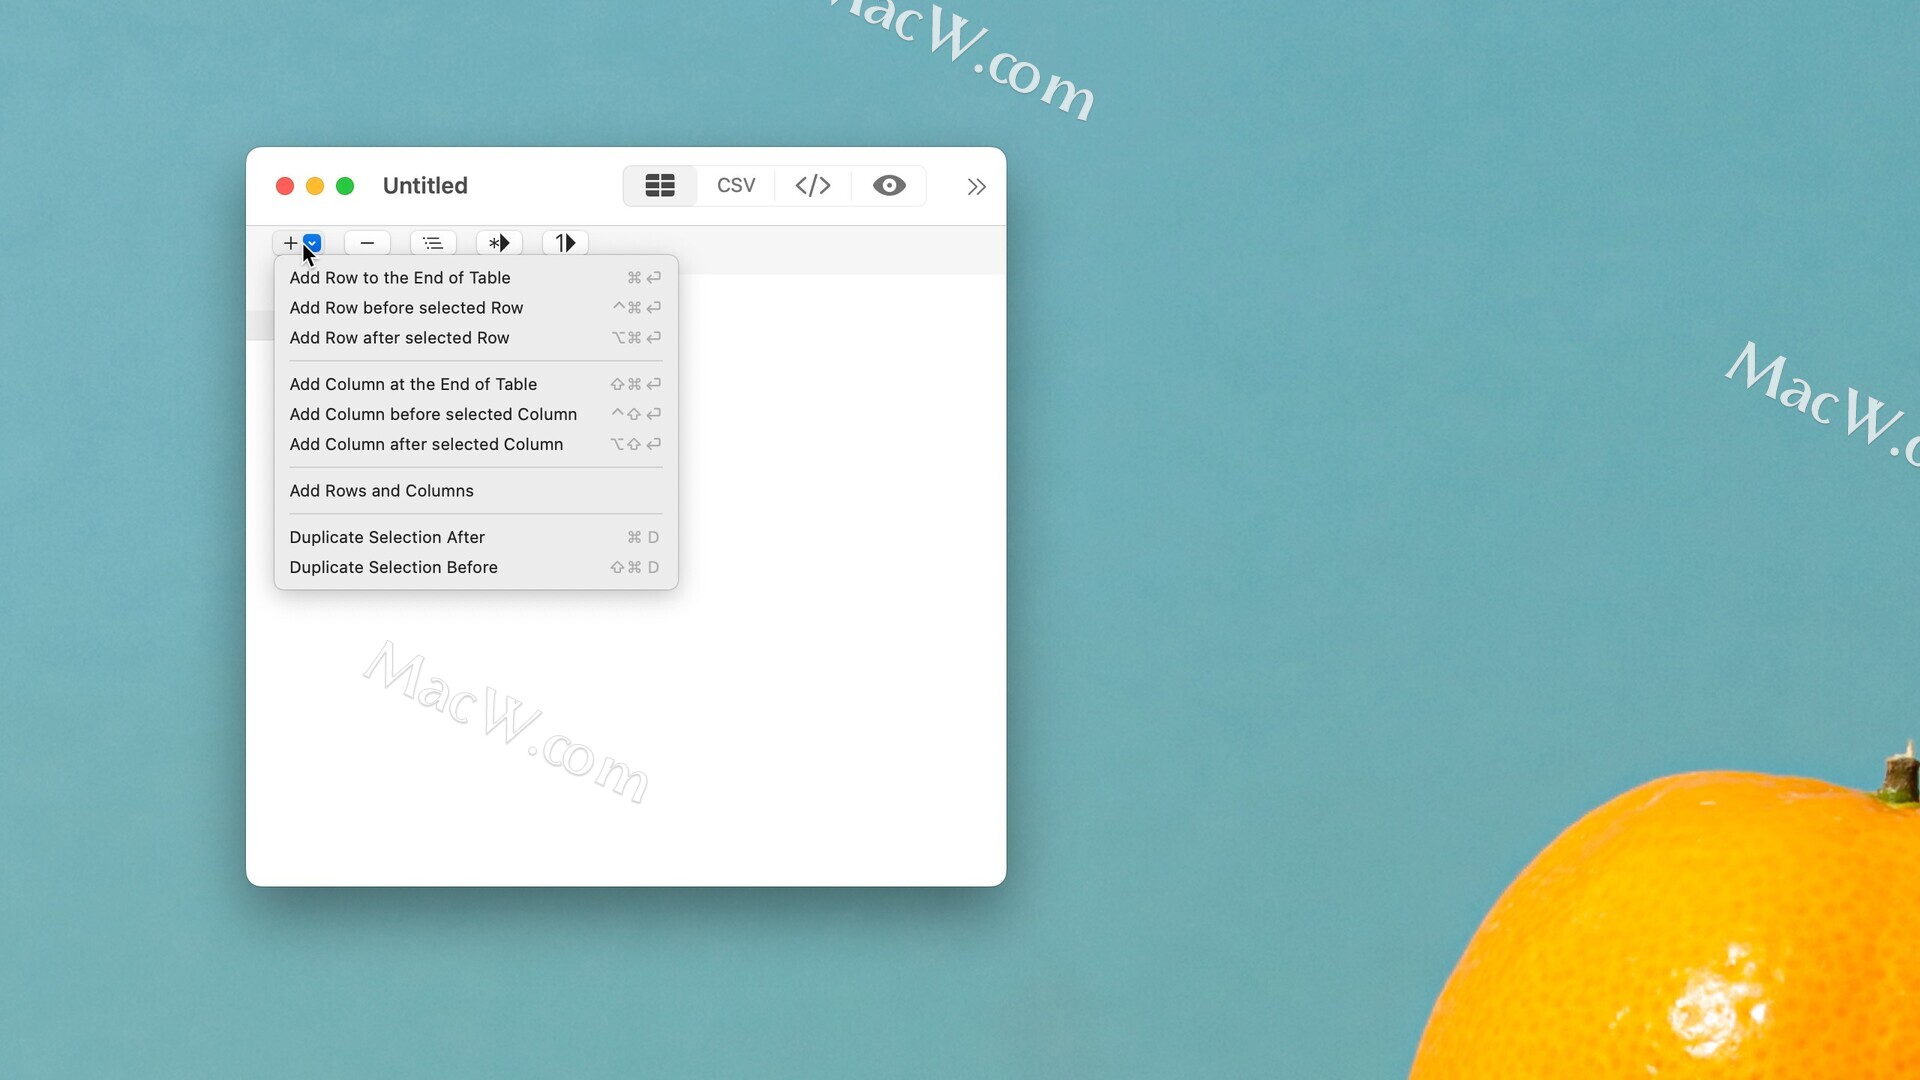Choose Add Column before selected Column
The height and width of the screenshot is (1080, 1920).
[x=476, y=414]
